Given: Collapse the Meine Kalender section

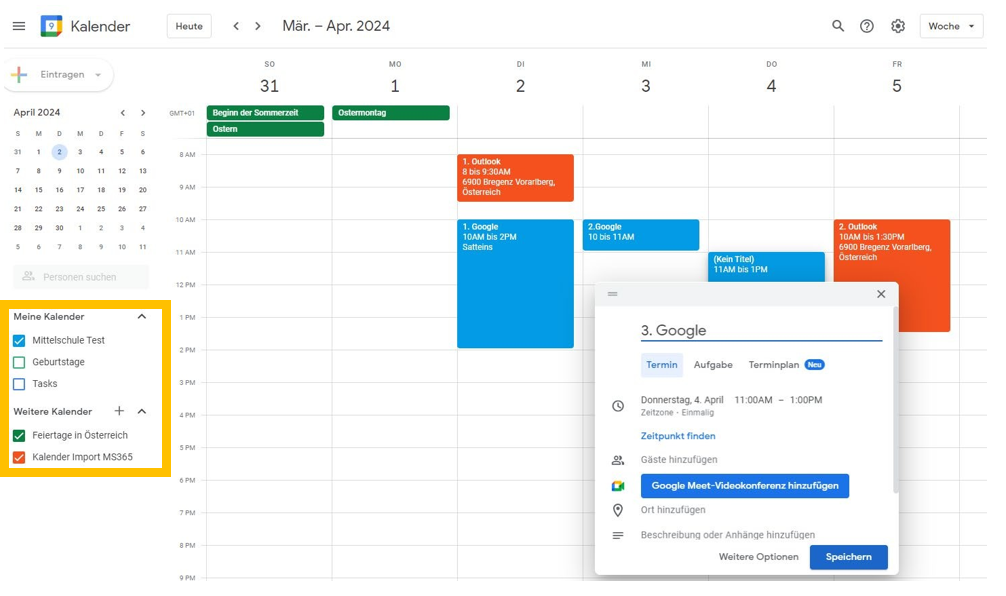Looking at the screenshot, I should (x=142, y=317).
